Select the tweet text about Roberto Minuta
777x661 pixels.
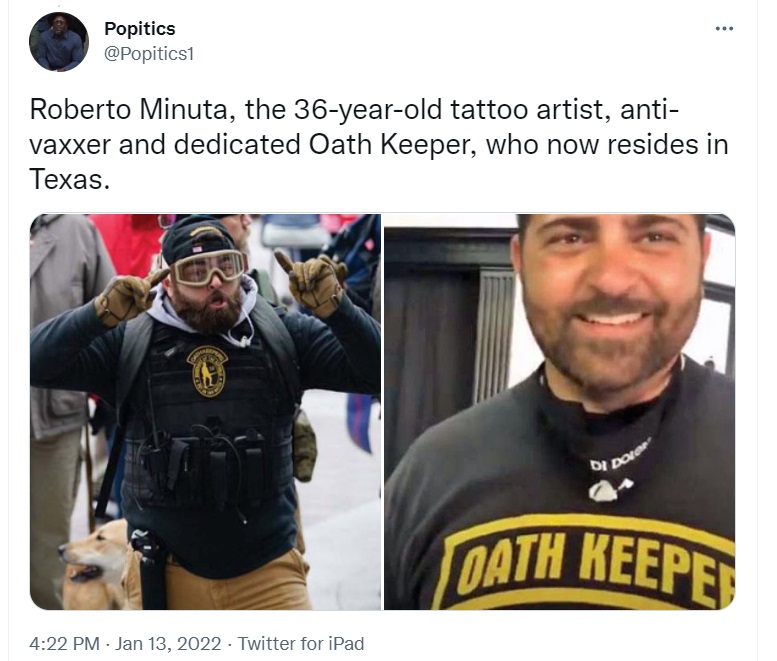(379, 144)
